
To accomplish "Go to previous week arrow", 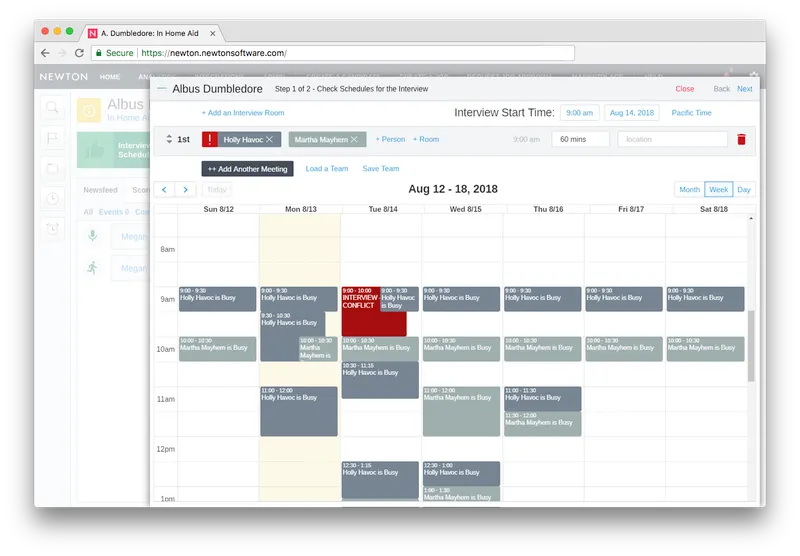I will pos(164,189).
